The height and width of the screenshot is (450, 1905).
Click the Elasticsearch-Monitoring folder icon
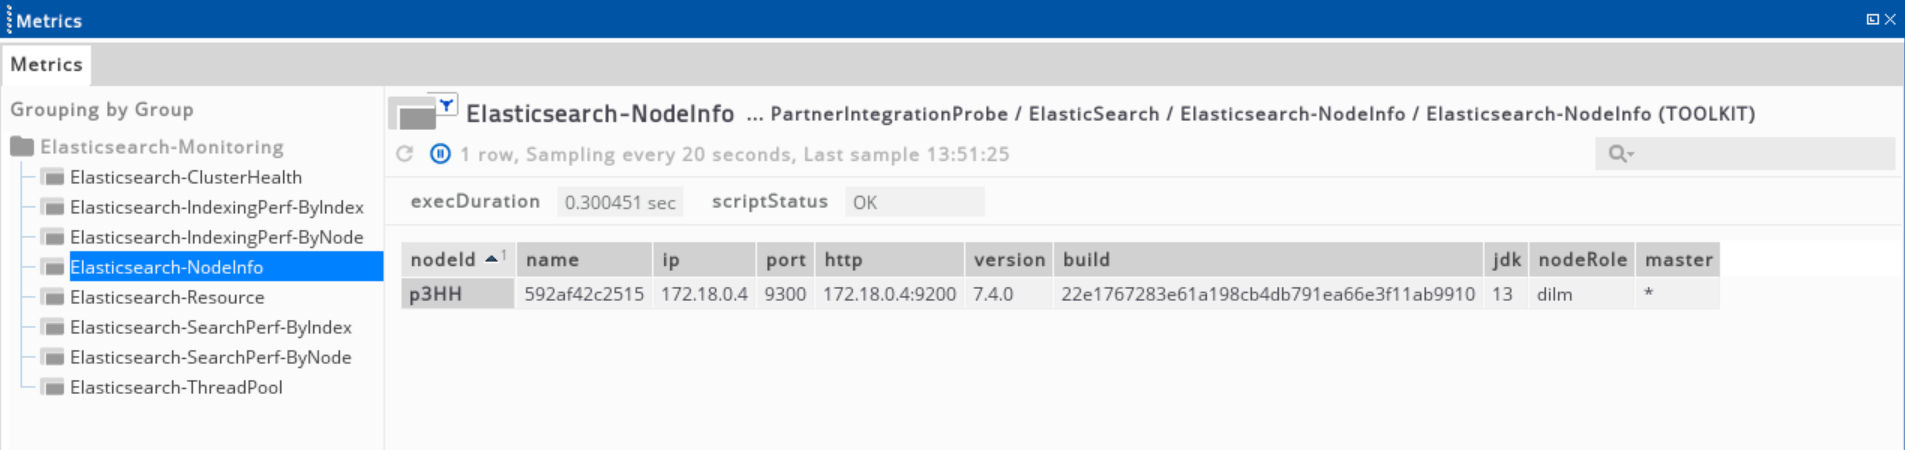point(22,147)
